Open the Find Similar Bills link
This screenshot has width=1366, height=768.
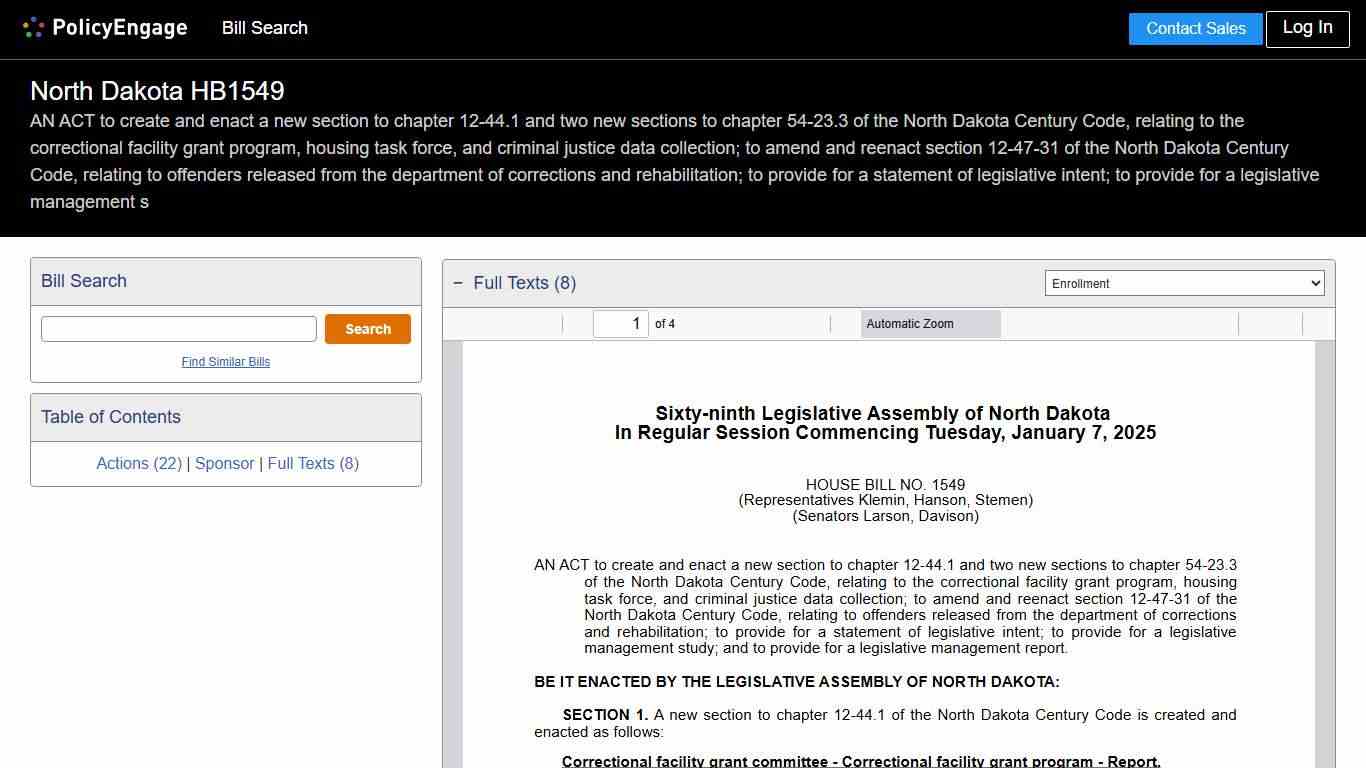point(226,361)
